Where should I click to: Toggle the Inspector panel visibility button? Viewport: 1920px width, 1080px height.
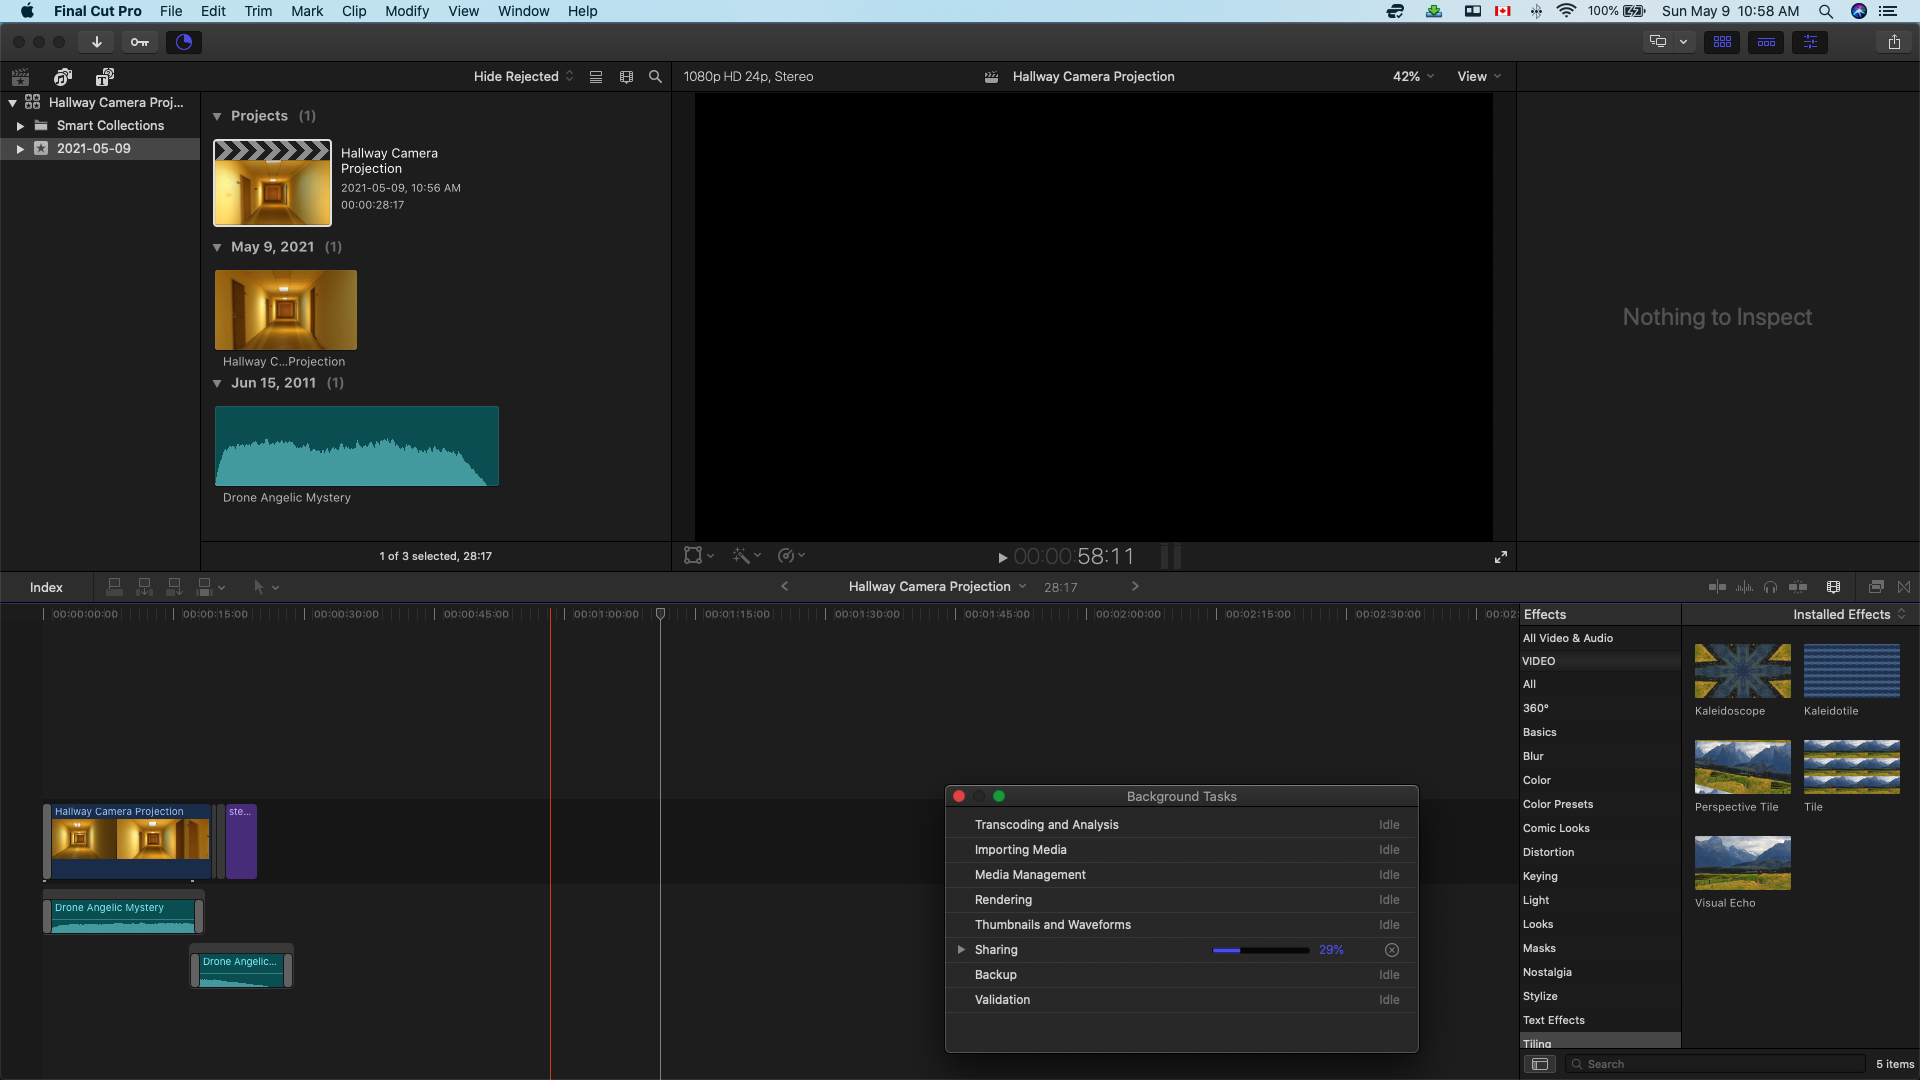(x=1810, y=42)
